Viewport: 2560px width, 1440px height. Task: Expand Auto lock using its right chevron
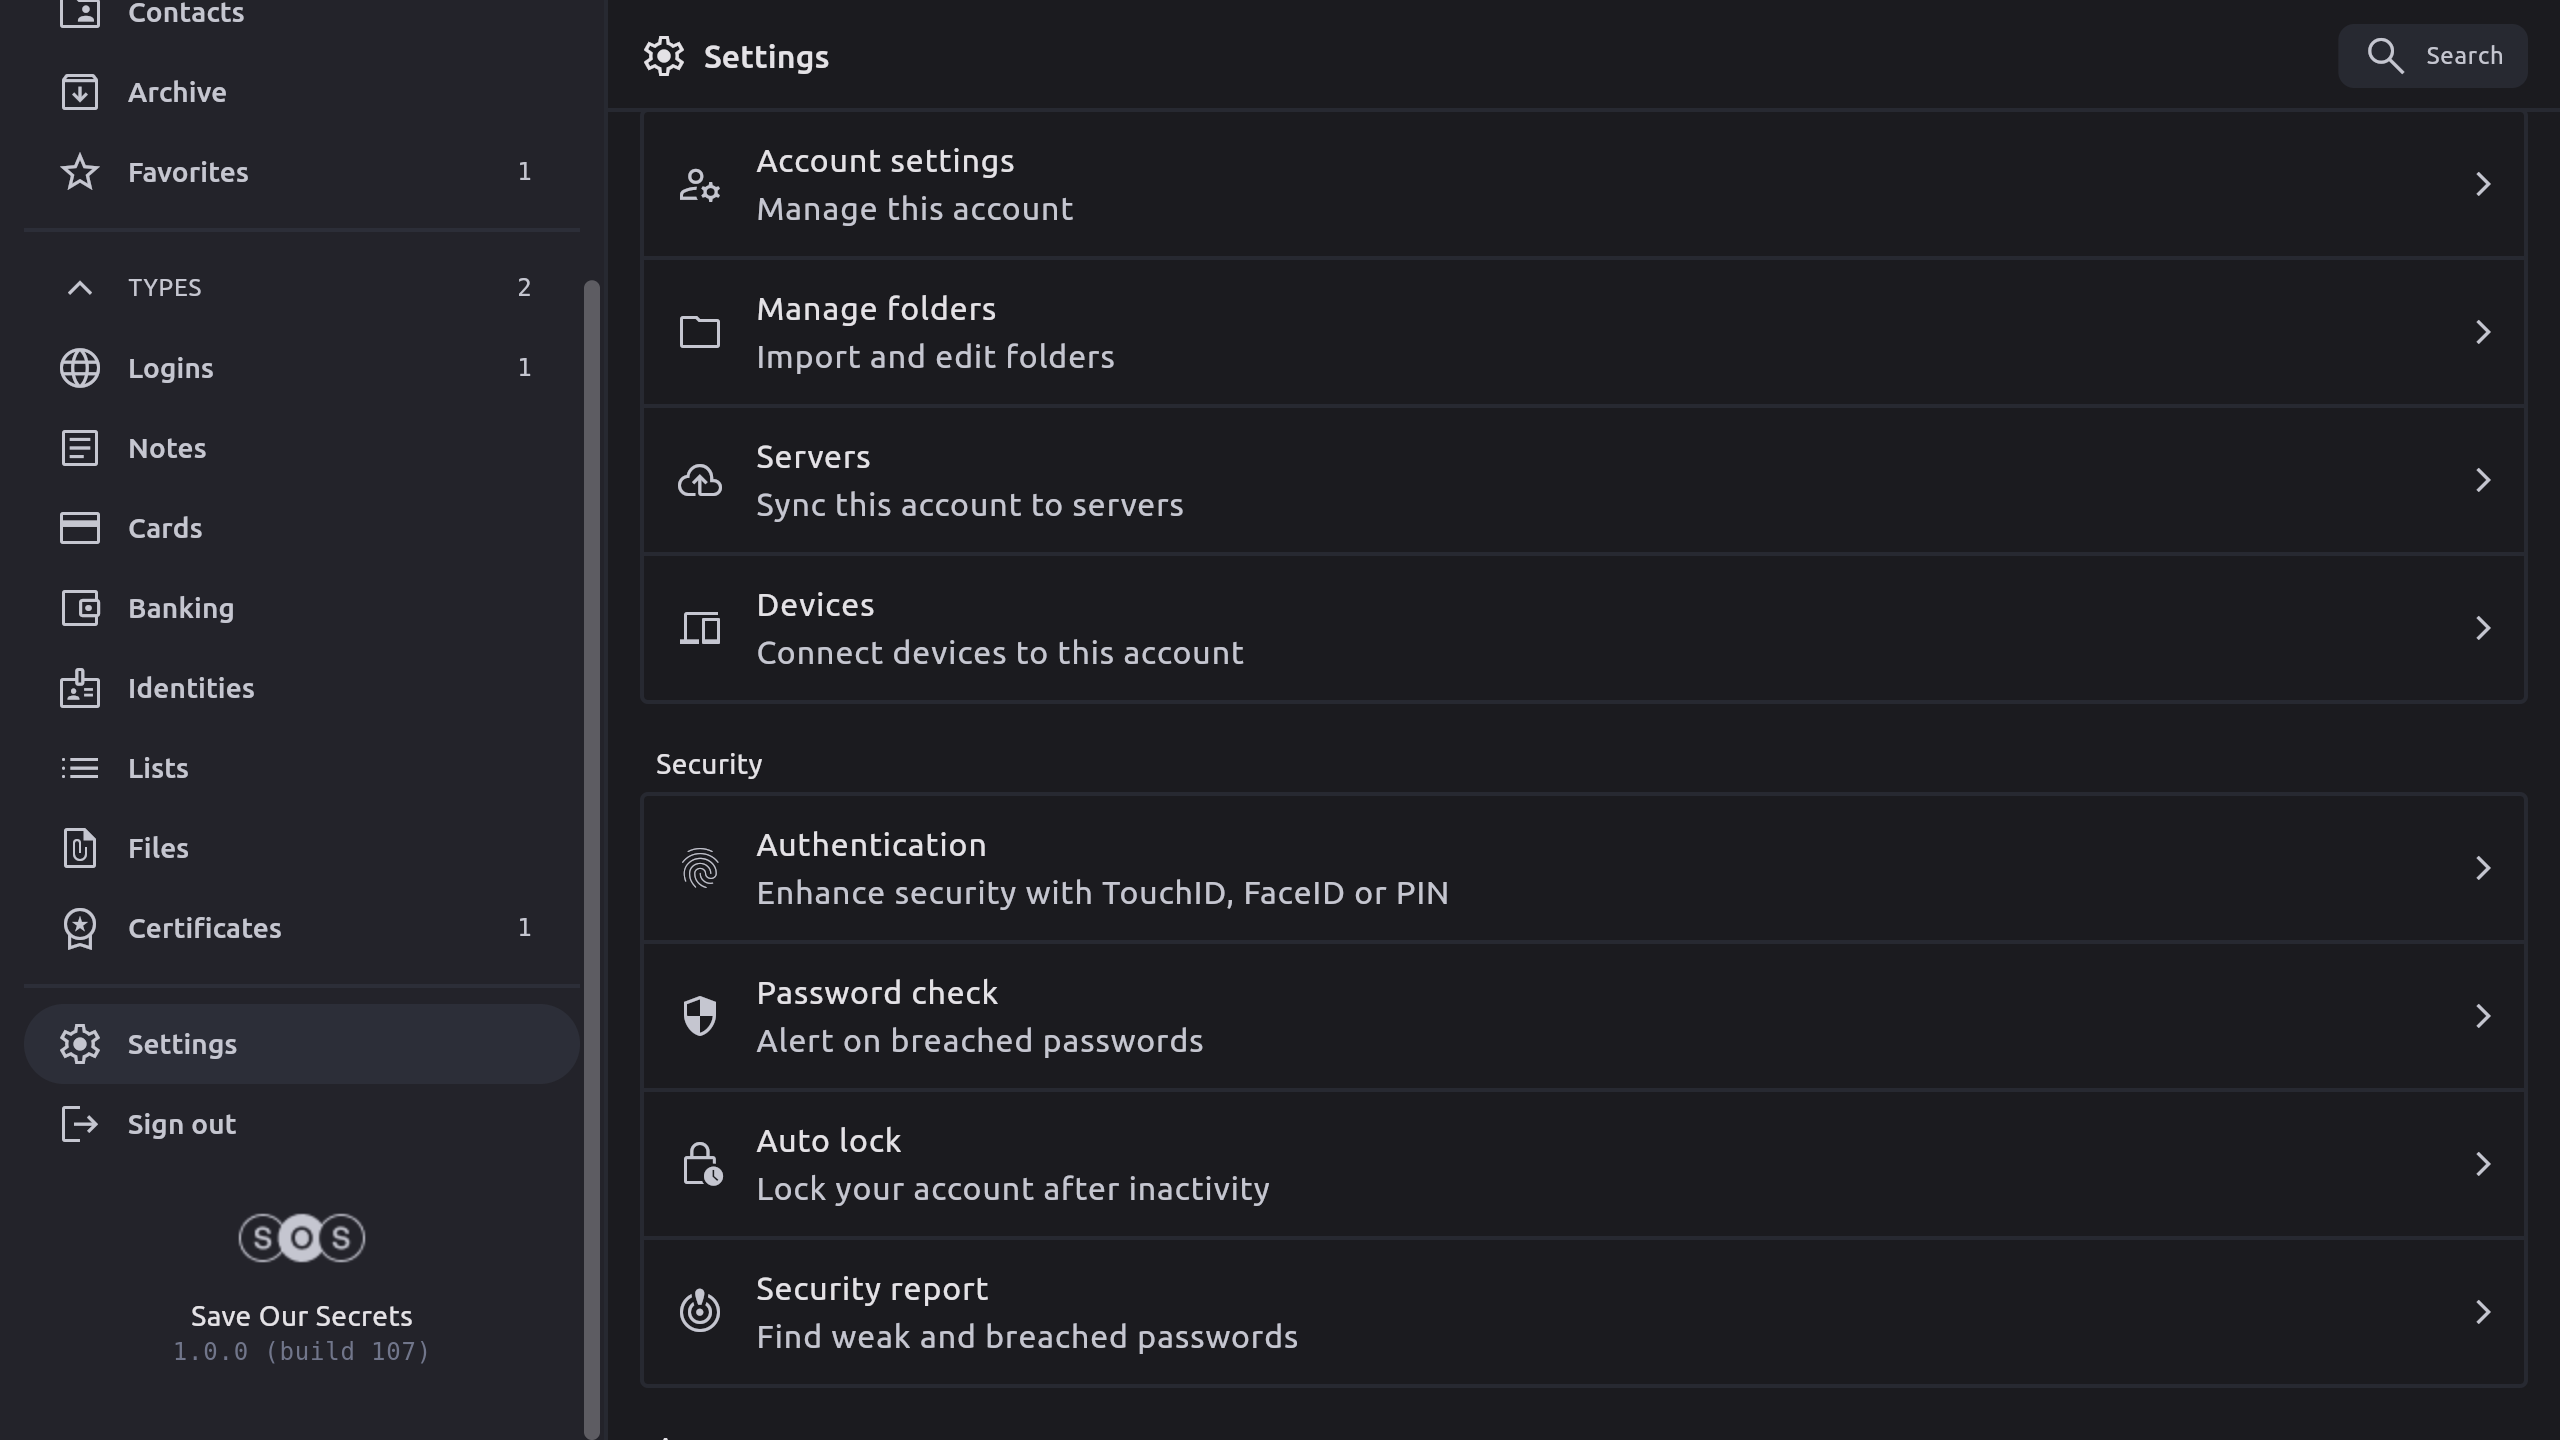point(2482,1164)
